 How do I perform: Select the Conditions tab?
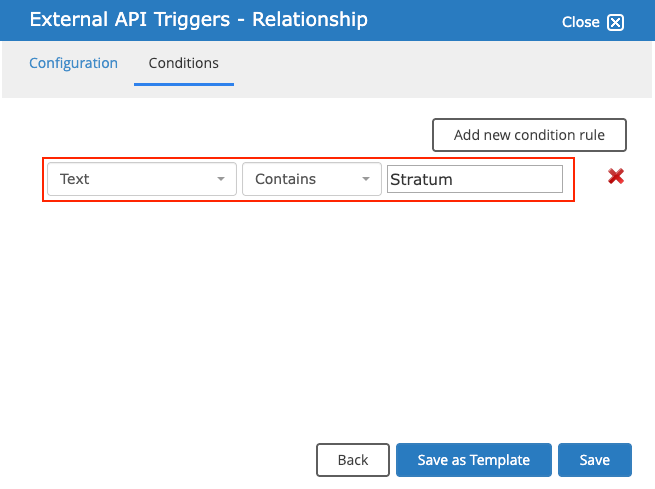183,63
